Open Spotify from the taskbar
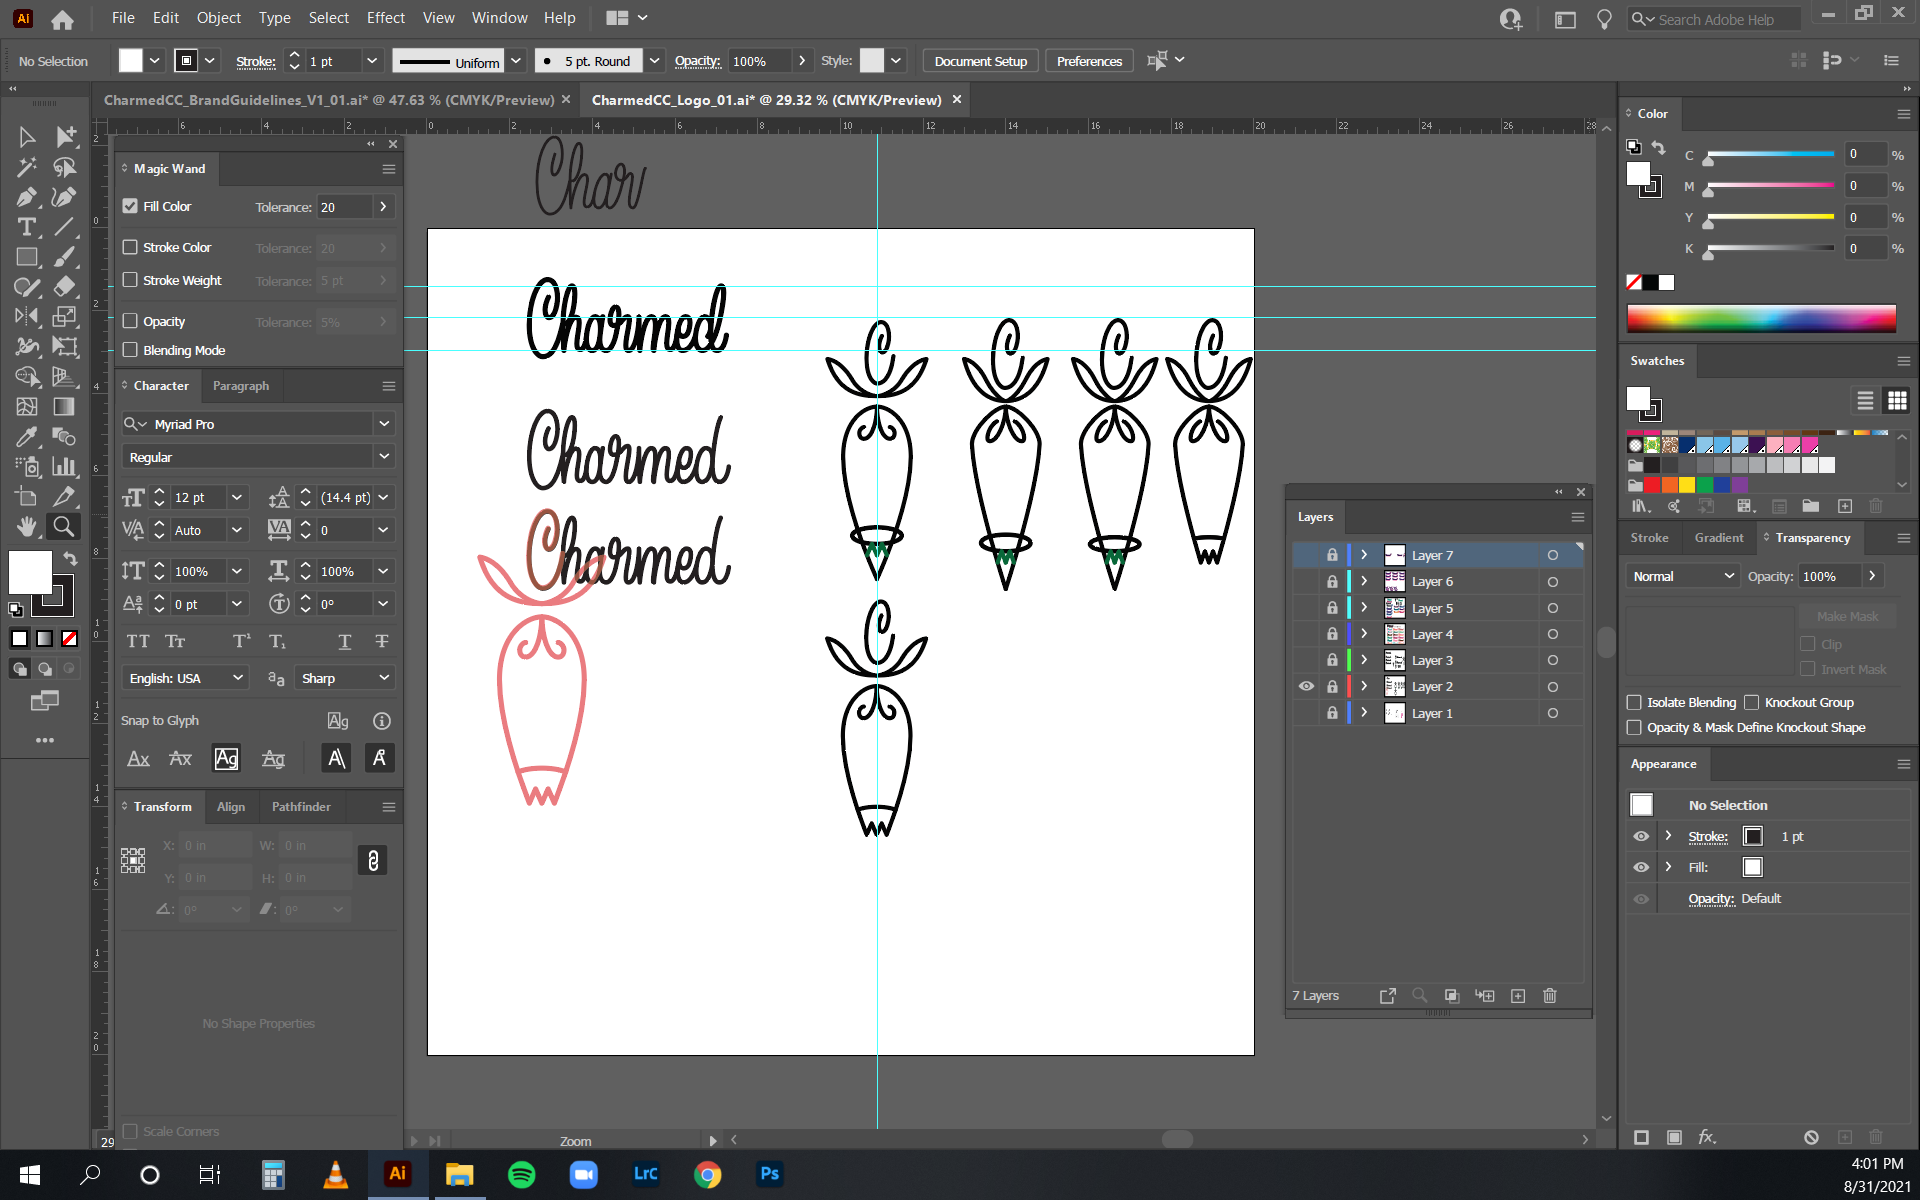 pos(521,1174)
